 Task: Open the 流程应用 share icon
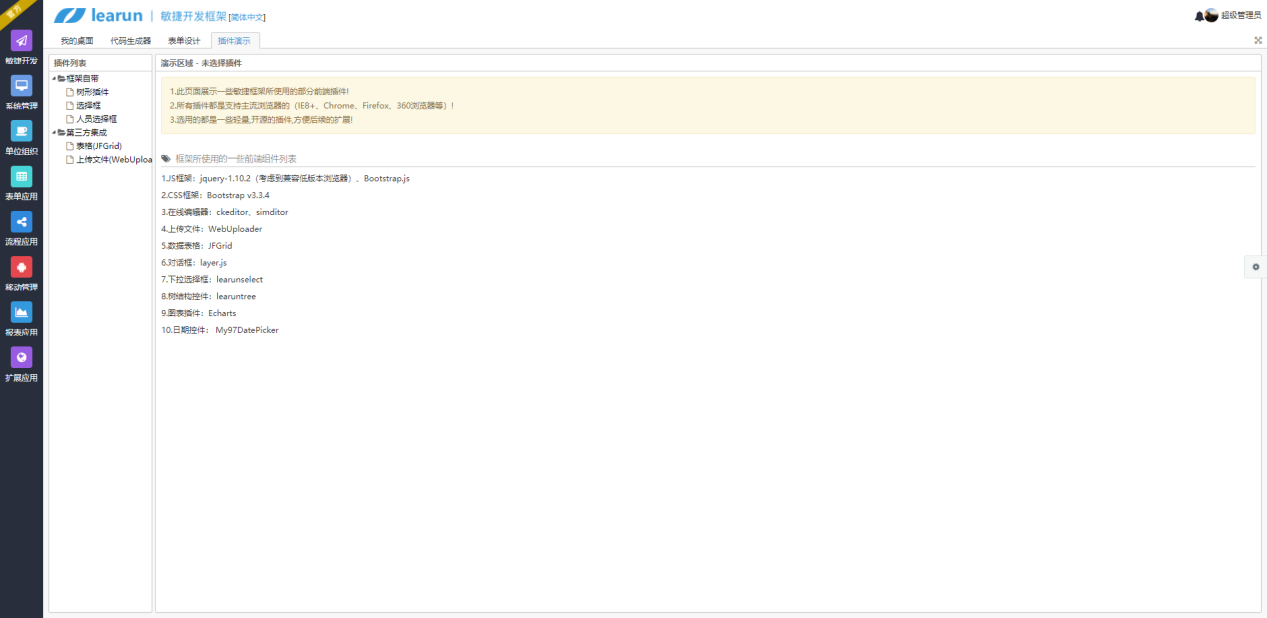click(x=21, y=222)
